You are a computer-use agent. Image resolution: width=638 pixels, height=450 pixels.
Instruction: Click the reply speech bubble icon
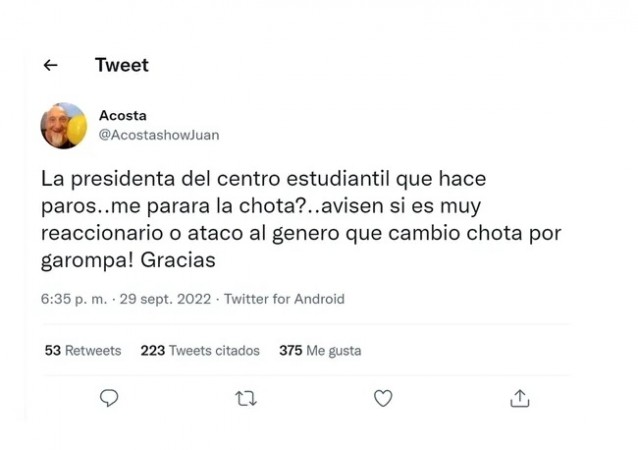click(110, 398)
